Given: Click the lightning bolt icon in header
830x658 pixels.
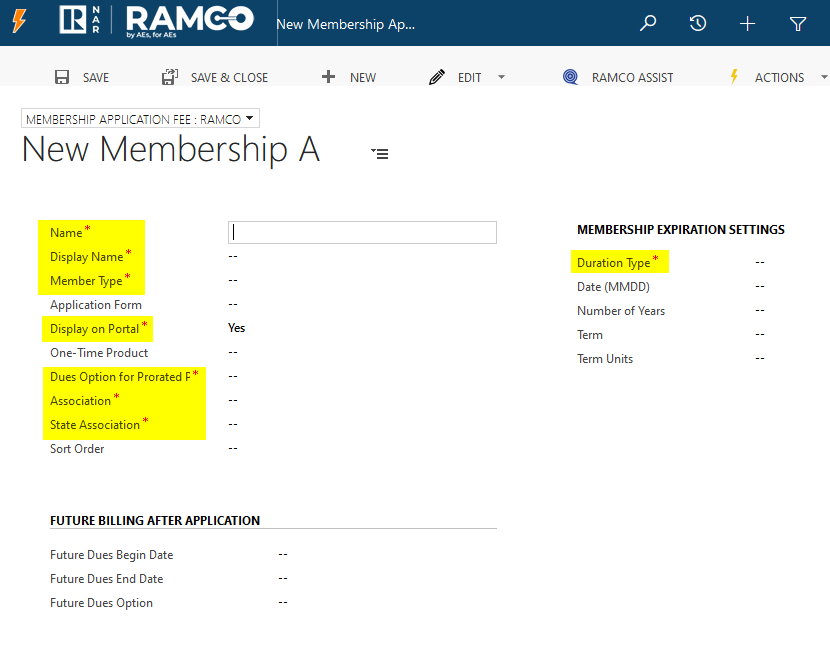Looking at the screenshot, I should pos(19,22).
